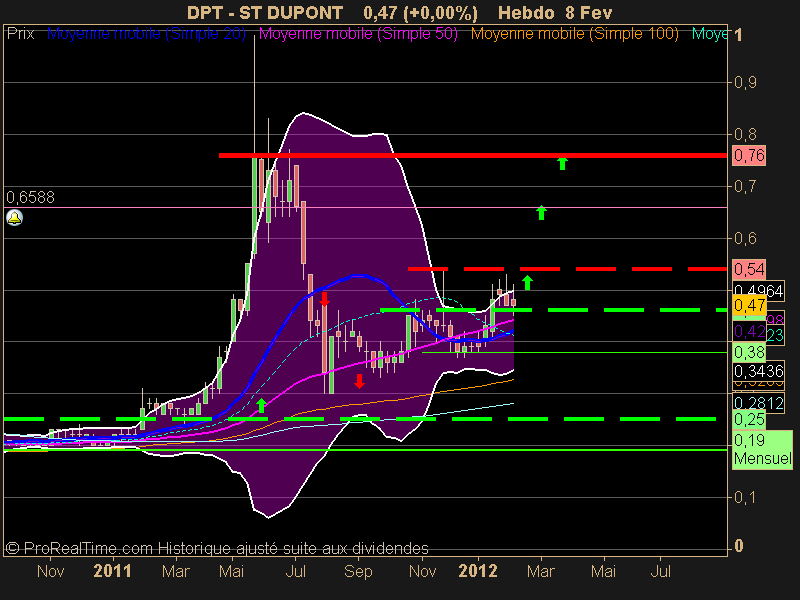Click the orange 0,47 current price tag
The image size is (800, 600).
[749, 306]
